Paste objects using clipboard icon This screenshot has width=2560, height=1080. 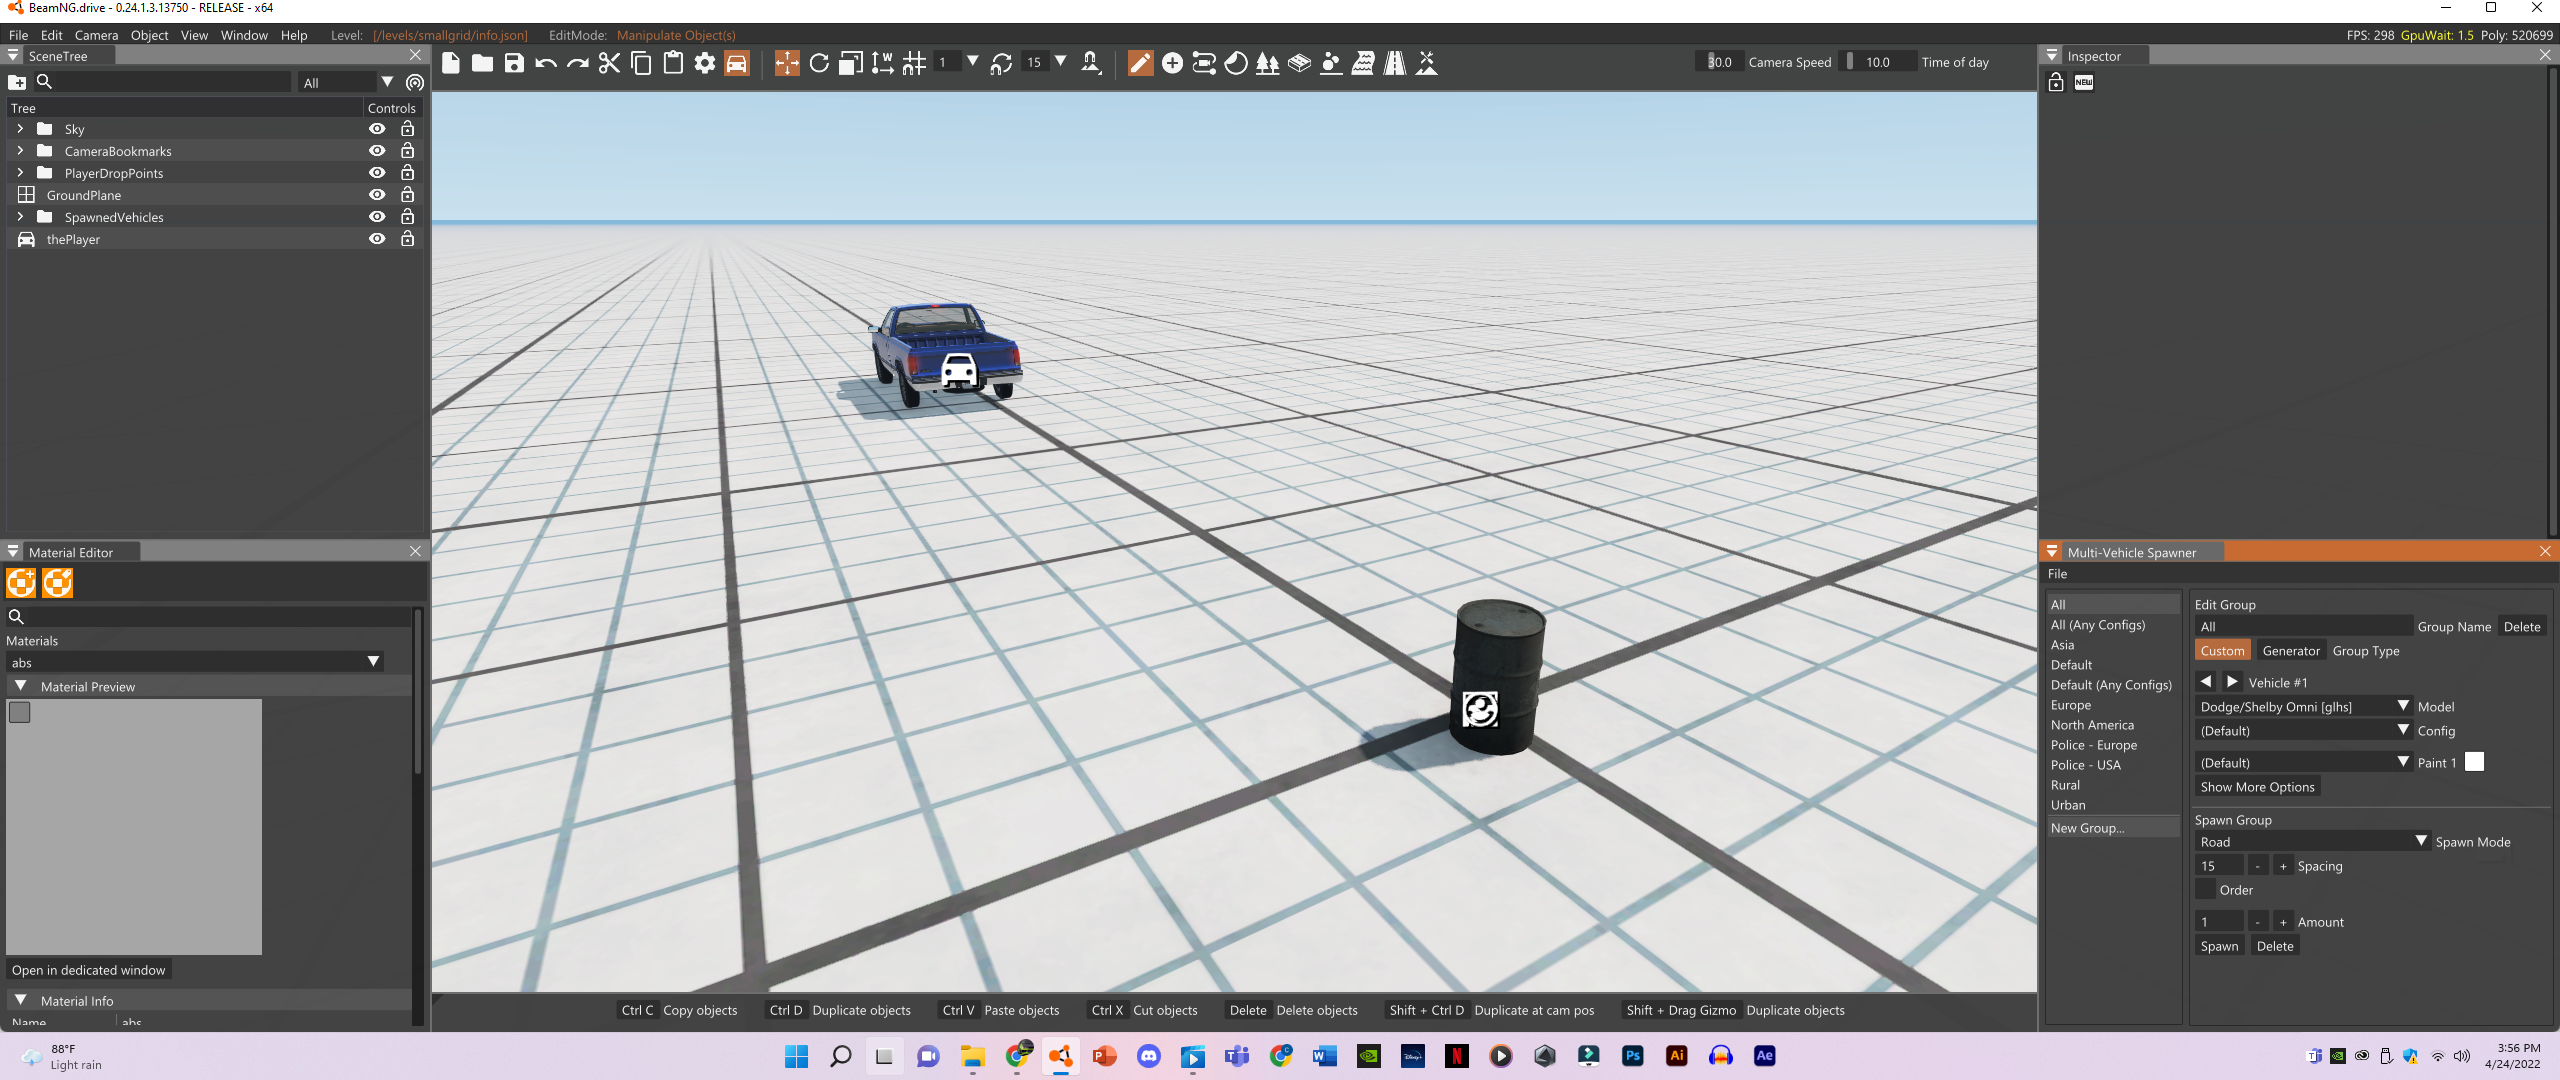673,63
